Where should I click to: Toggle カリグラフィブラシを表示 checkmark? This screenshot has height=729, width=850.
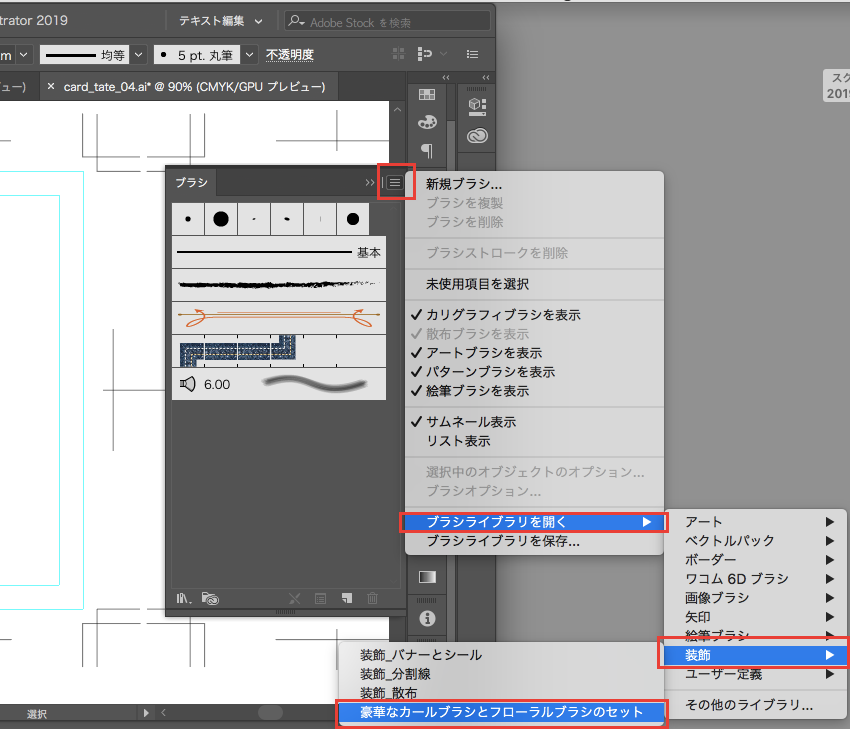click(503, 315)
